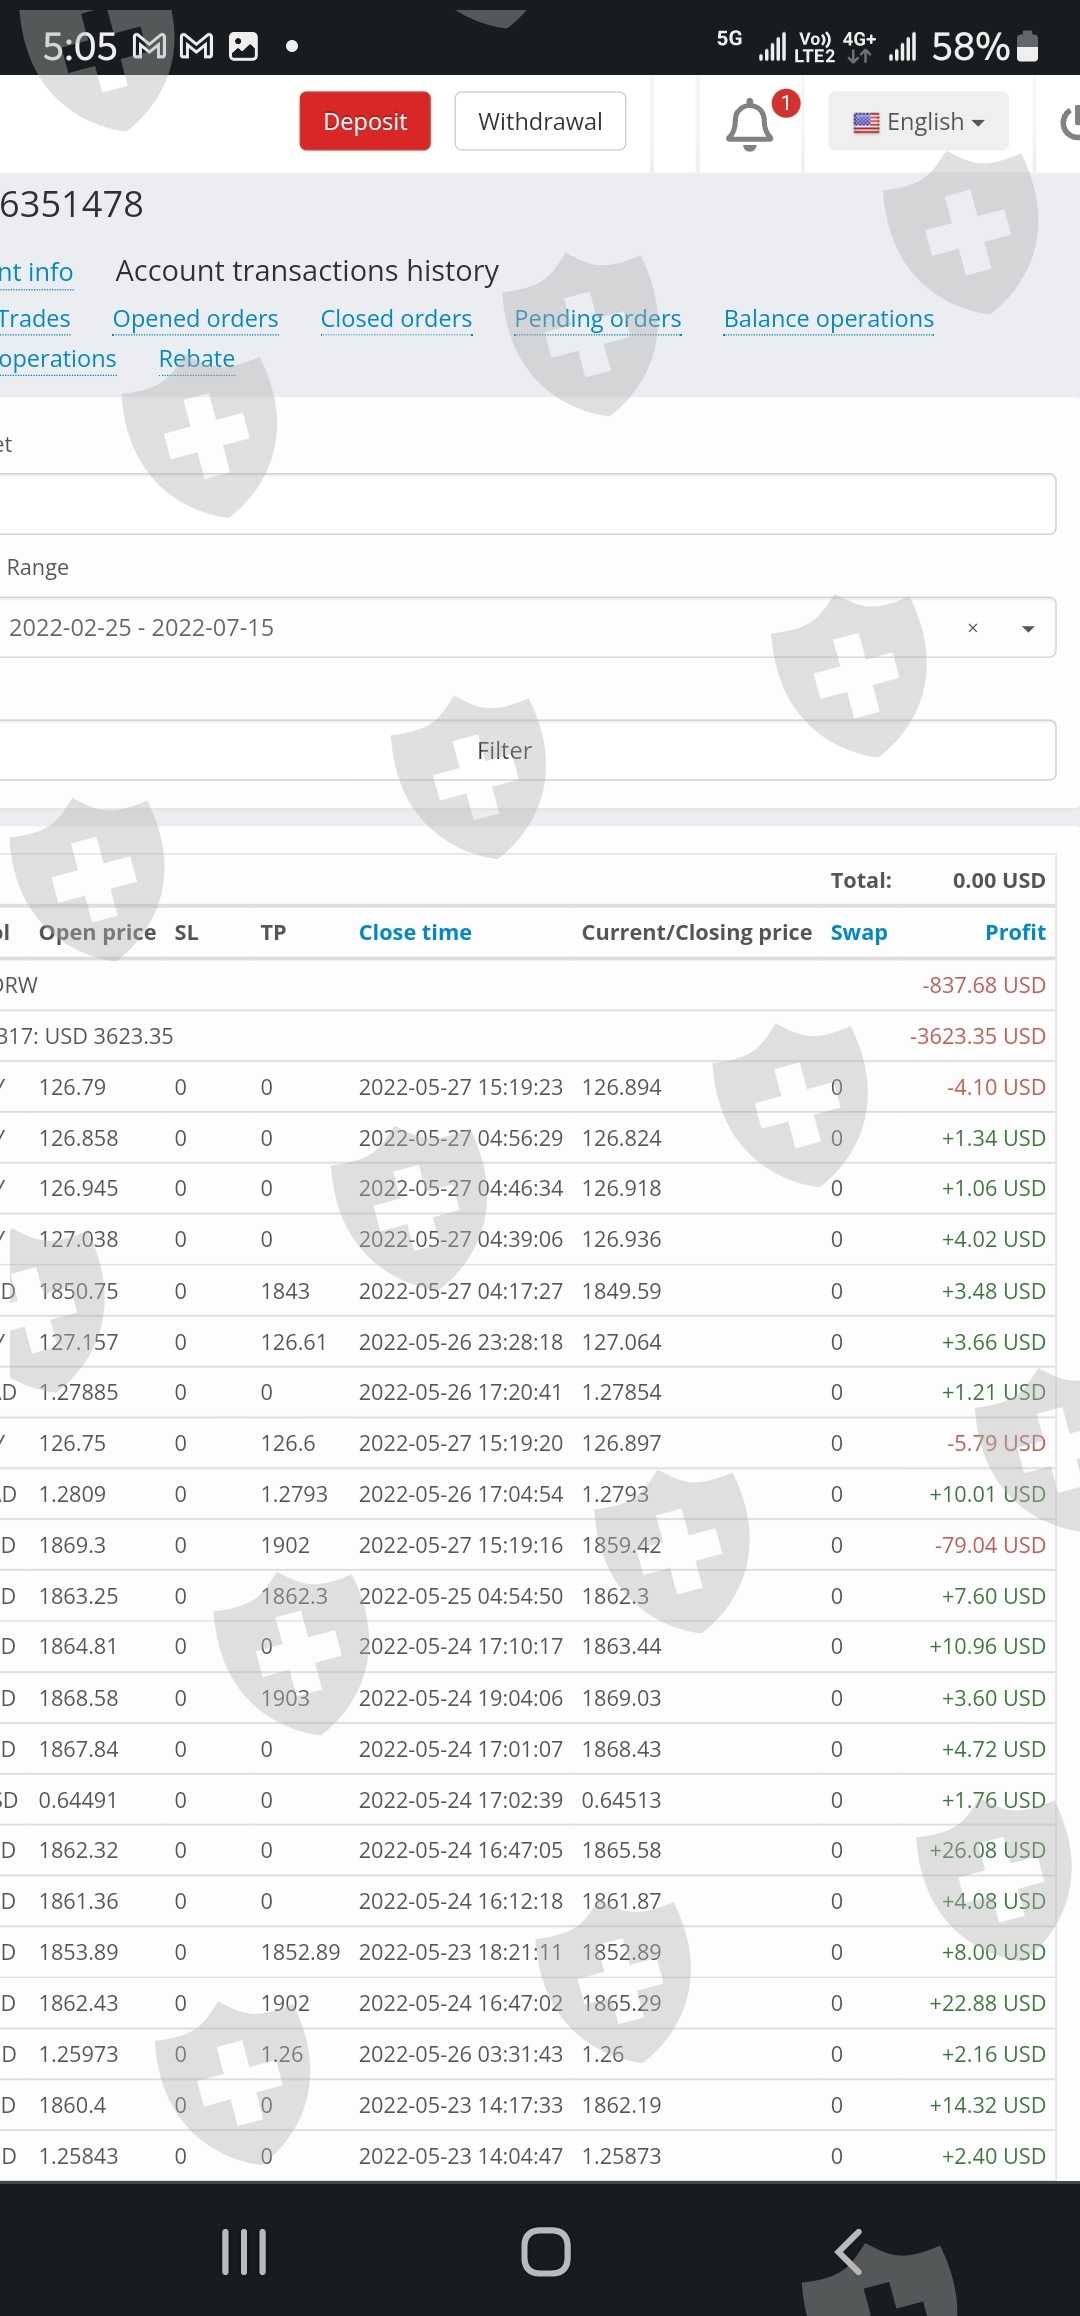Screen dimensions: 1080x2316
Task: Tap the power logout icon
Action: [1068, 123]
